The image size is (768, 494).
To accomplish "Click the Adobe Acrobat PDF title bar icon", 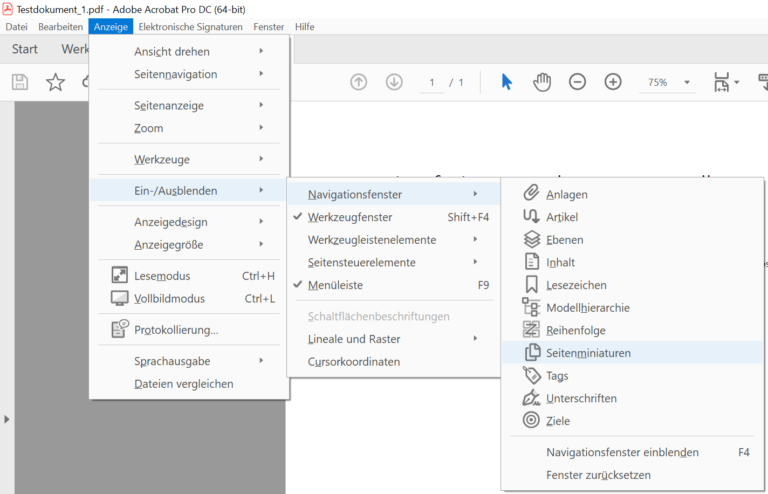I will (x=7, y=8).
